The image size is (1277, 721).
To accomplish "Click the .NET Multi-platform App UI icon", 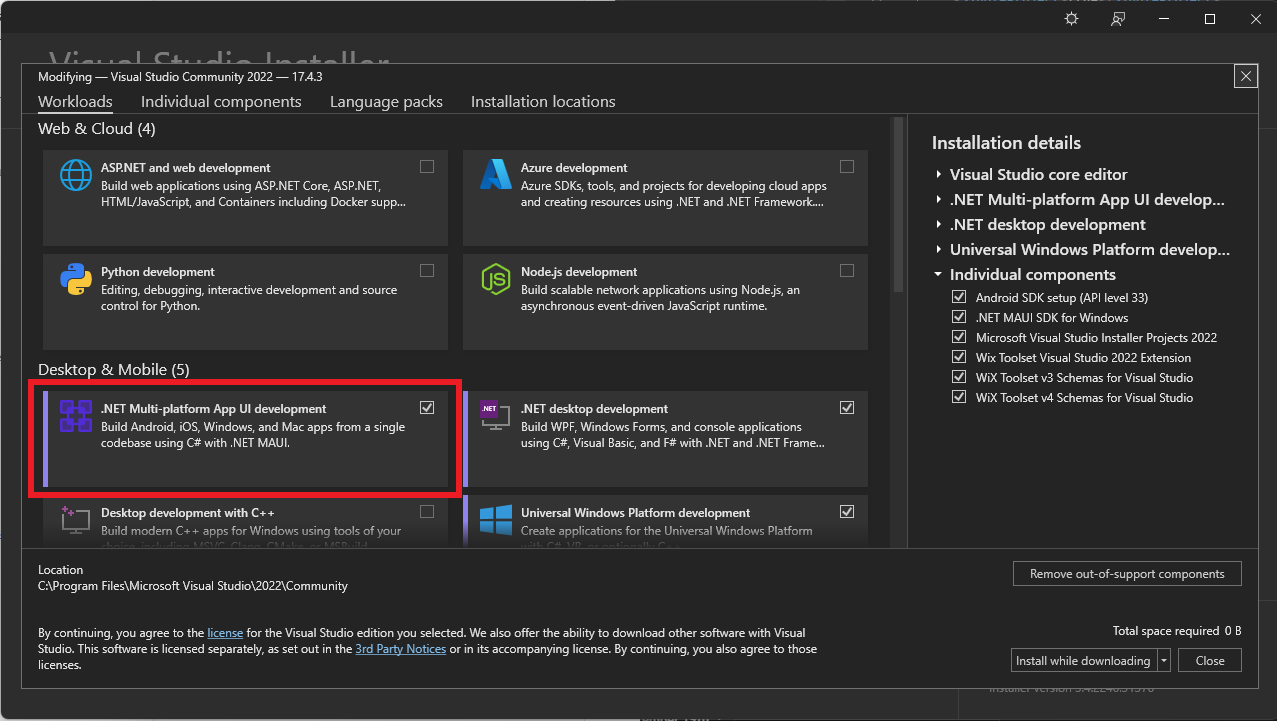I will coord(76,416).
